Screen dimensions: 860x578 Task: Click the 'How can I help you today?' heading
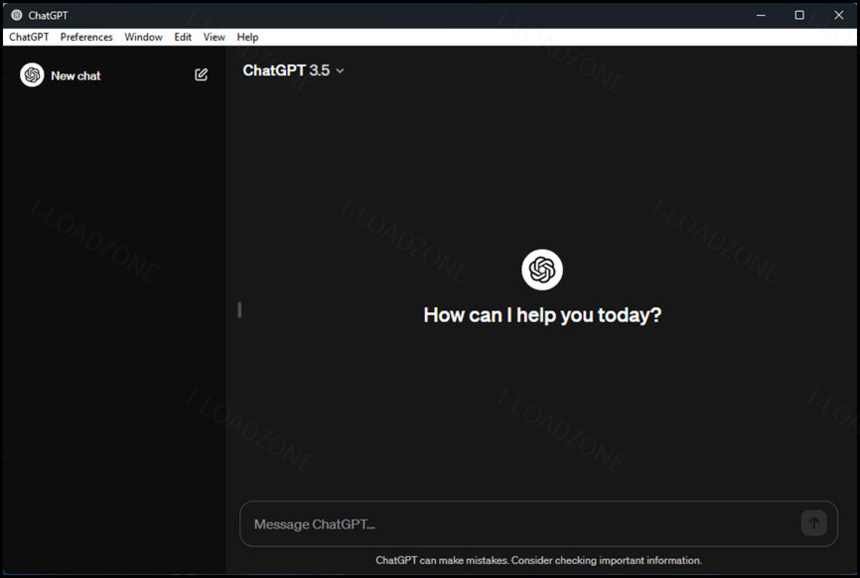[542, 315]
